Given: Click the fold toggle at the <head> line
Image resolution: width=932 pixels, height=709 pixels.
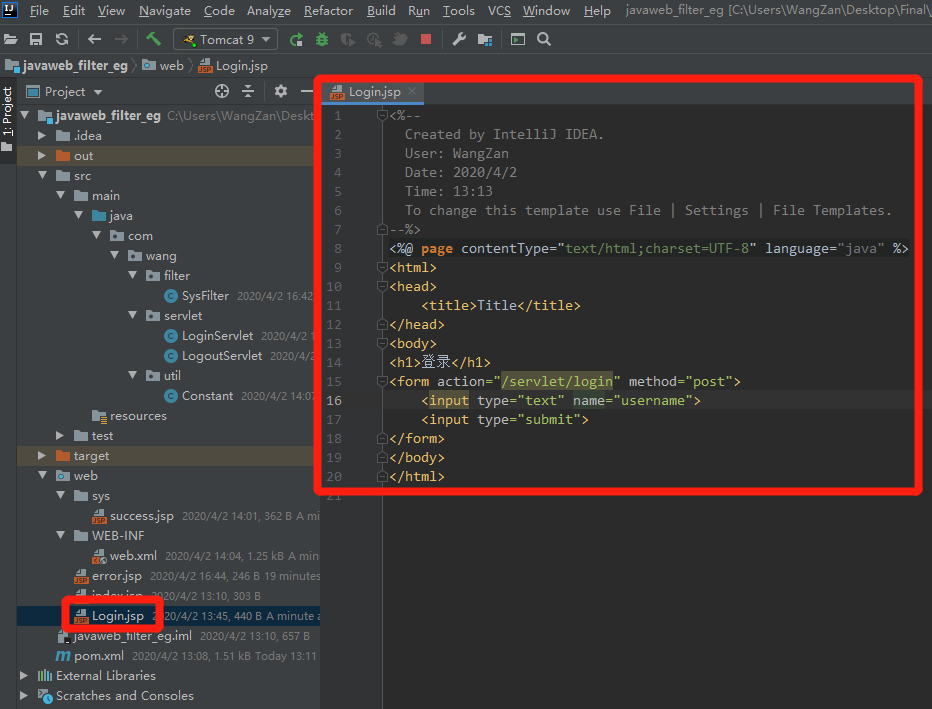Looking at the screenshot, I should click(382, 286).
